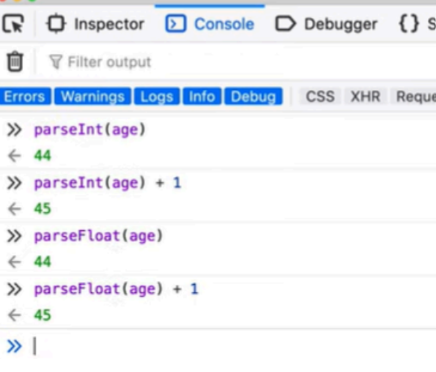This screenshot has width=436, height=372.
Task: Click result 45 below parseInt(age) + 1
Action: 42,209
